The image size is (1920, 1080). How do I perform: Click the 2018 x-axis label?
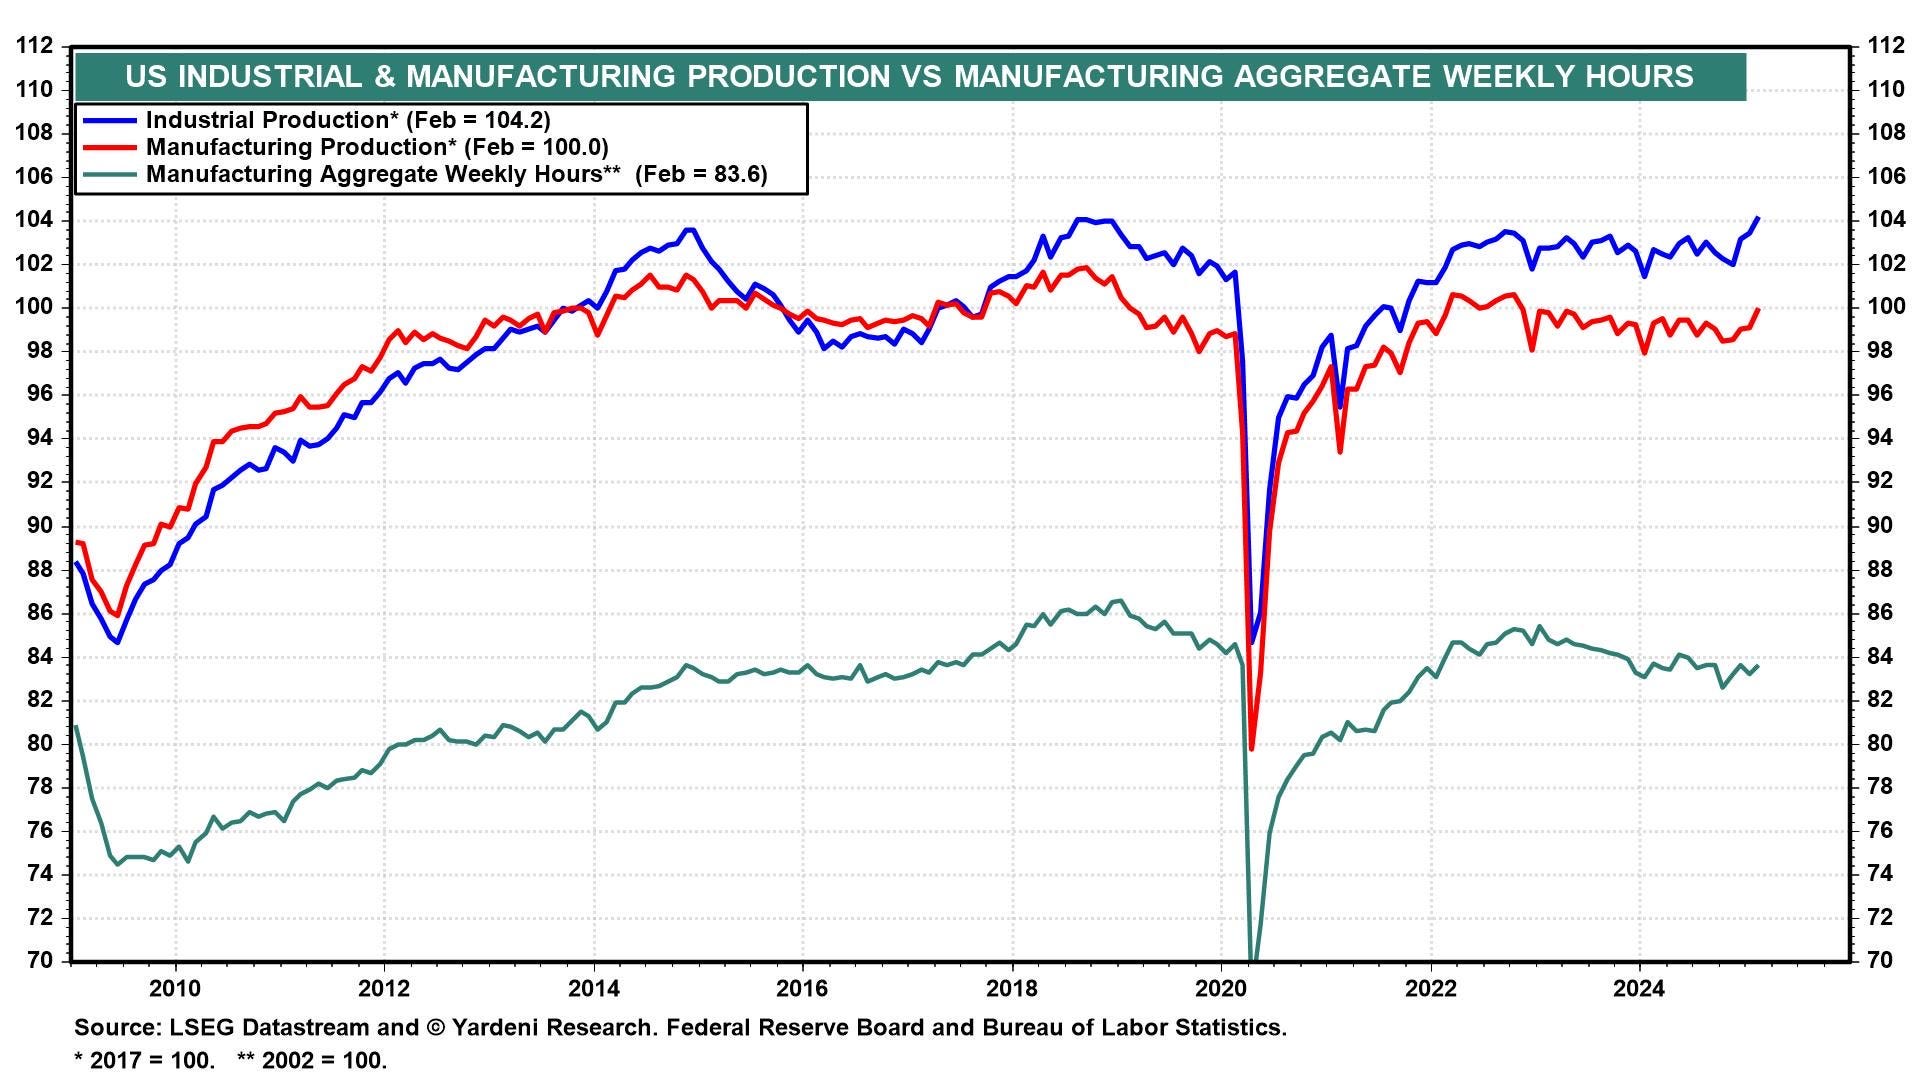click(1012, 989)
